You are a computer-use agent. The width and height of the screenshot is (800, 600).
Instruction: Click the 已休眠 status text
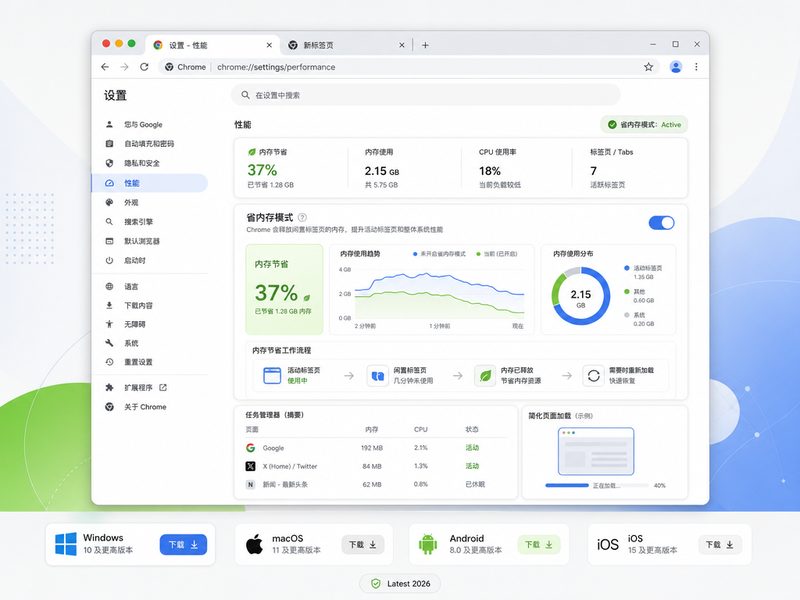(x=475, y=484)
